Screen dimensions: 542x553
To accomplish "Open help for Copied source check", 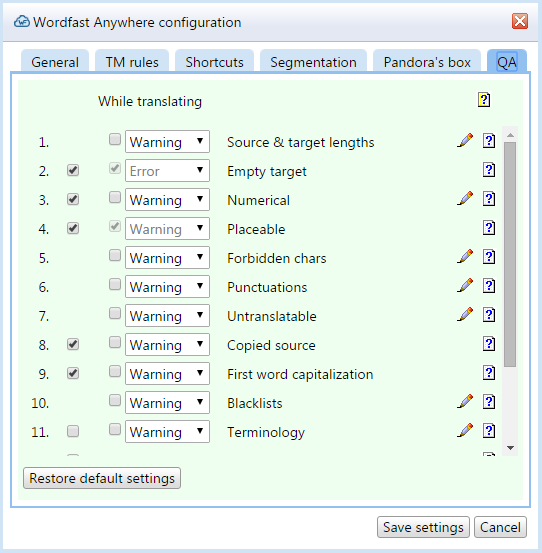I will tap(489, 344).
